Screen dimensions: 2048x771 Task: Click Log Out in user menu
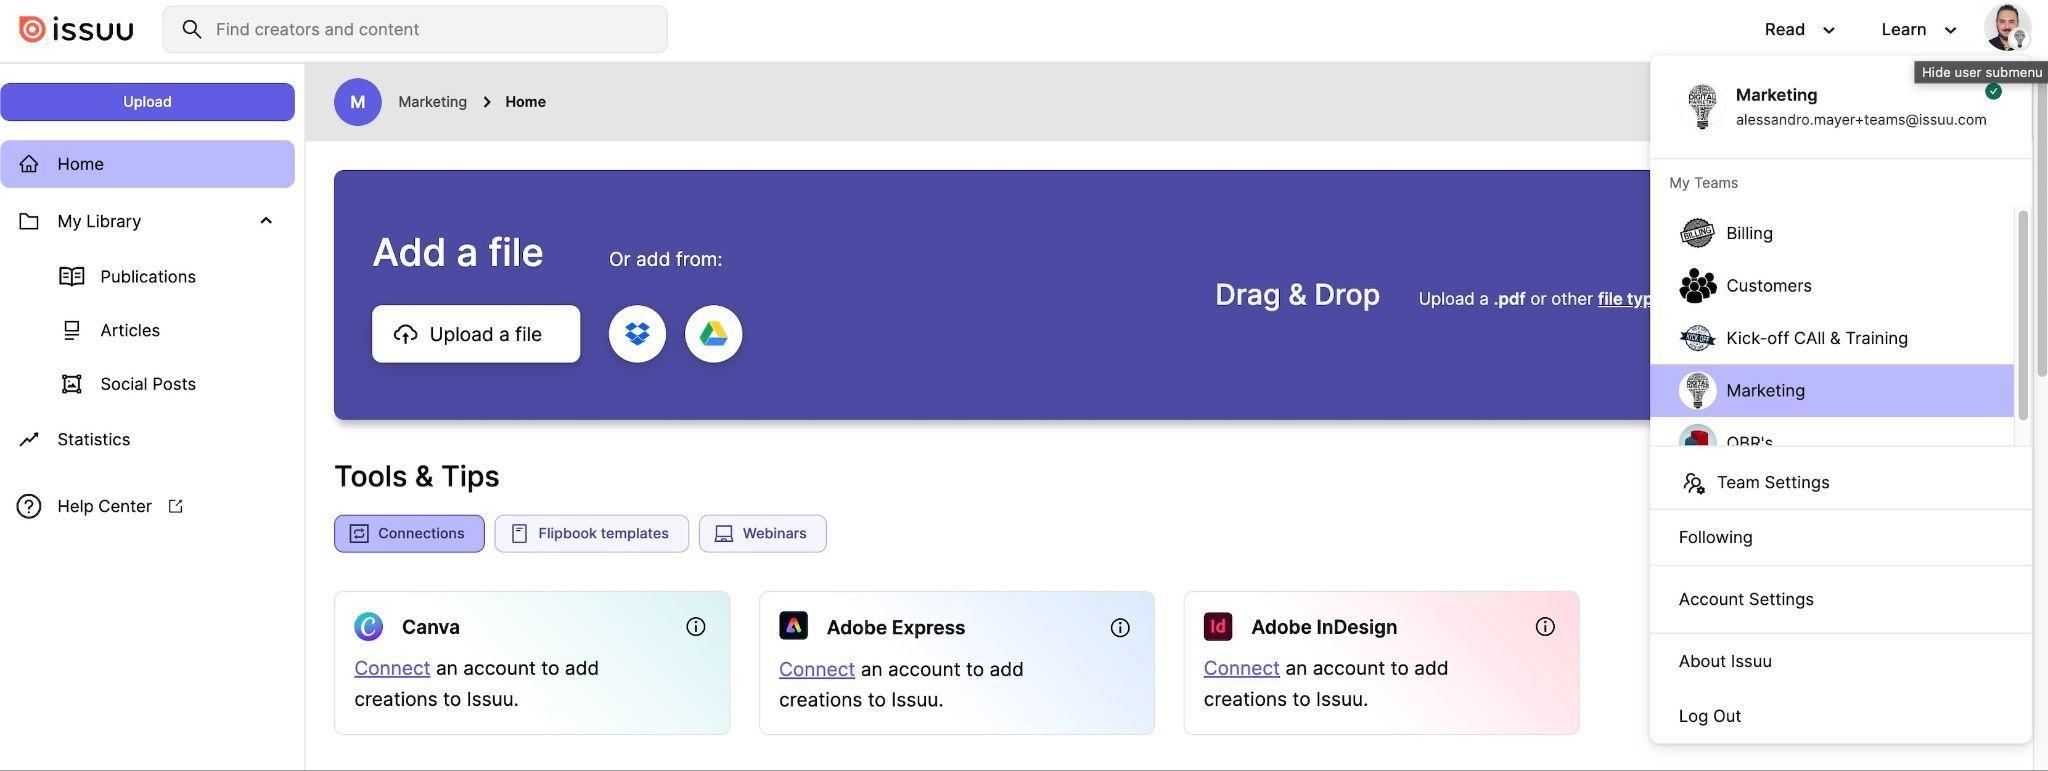[x=1710, y=716]
